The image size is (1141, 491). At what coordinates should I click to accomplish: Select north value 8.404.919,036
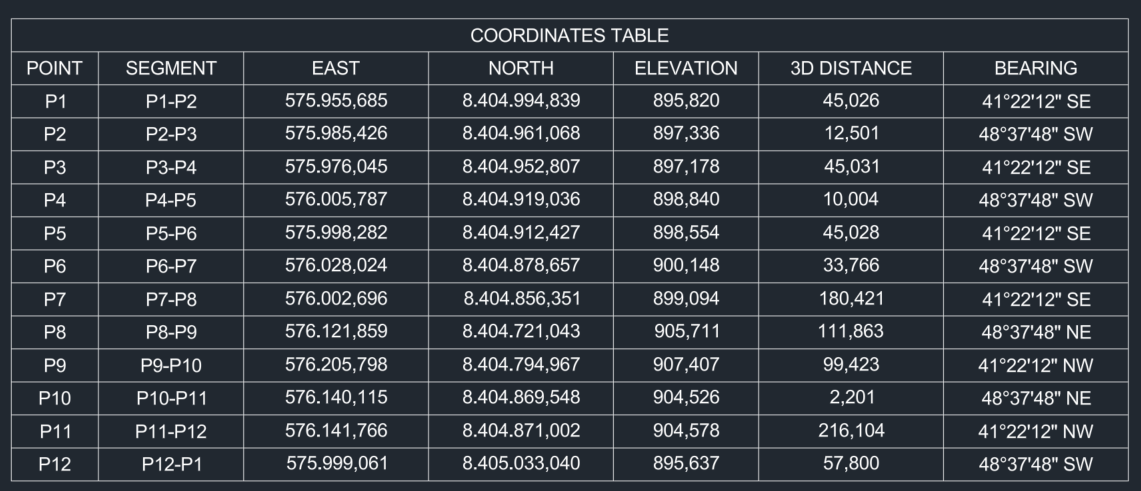(521, 199)
